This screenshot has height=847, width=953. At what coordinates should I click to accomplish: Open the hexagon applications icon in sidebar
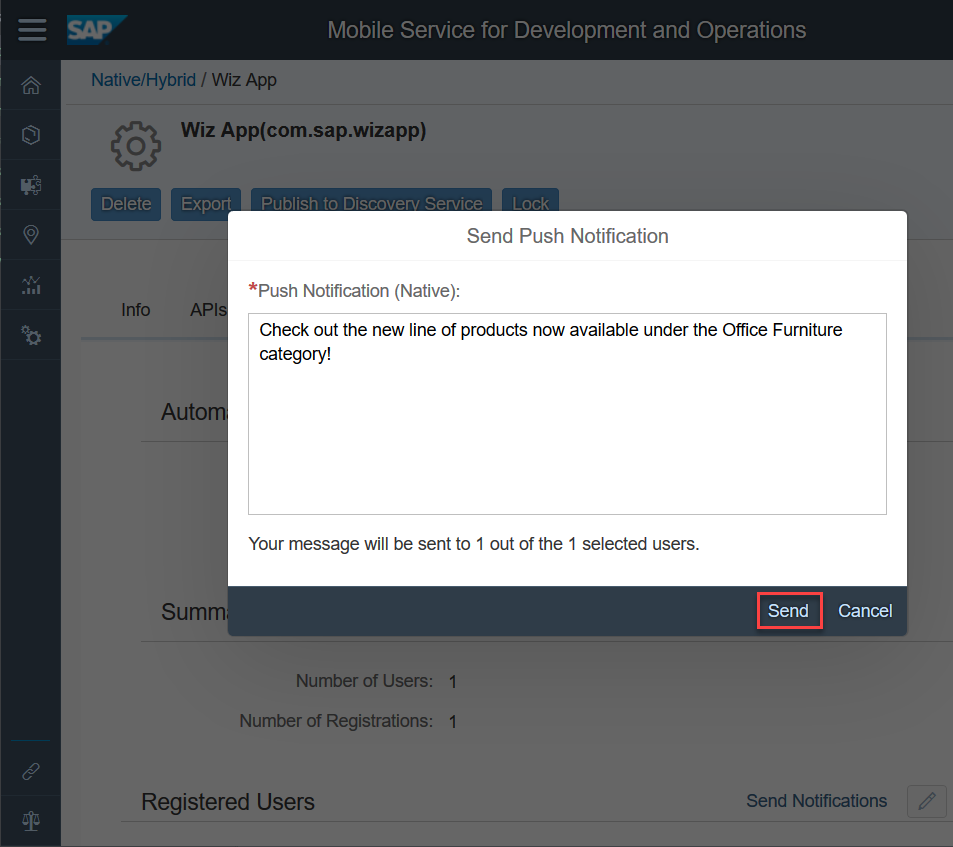point(31,135)
